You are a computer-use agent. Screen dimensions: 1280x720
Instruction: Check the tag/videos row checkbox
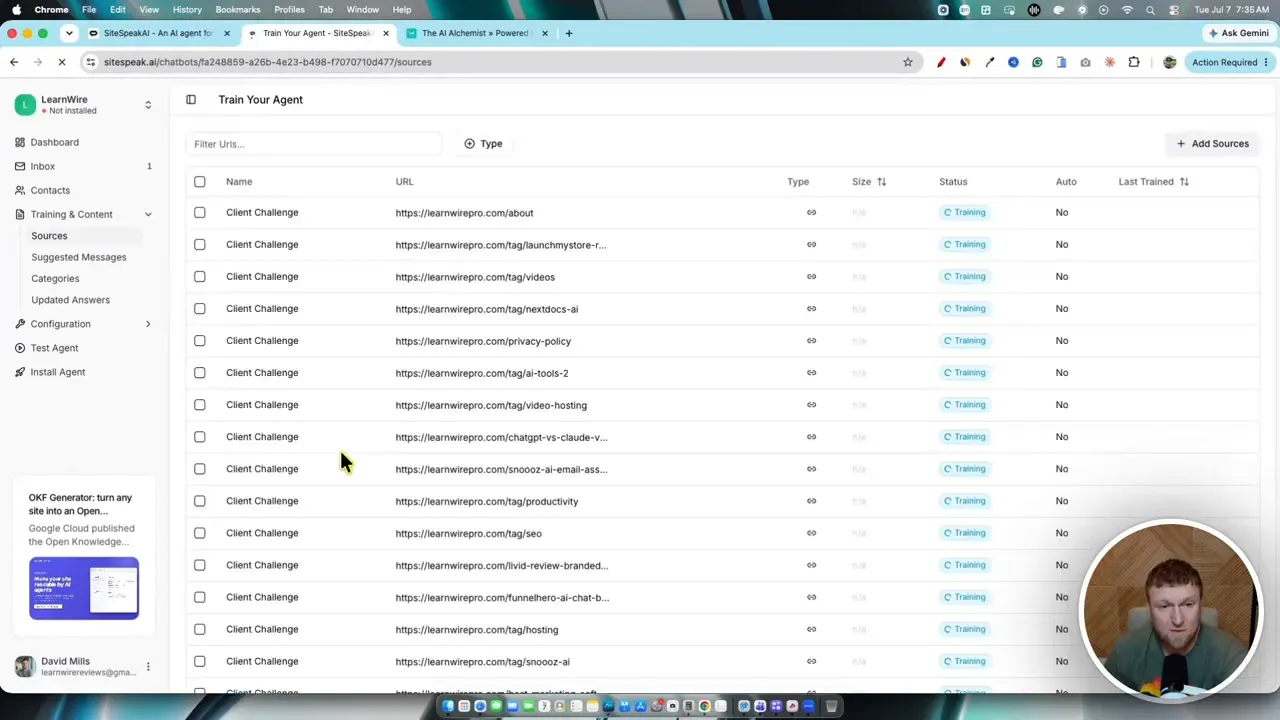tap(200, 276)
